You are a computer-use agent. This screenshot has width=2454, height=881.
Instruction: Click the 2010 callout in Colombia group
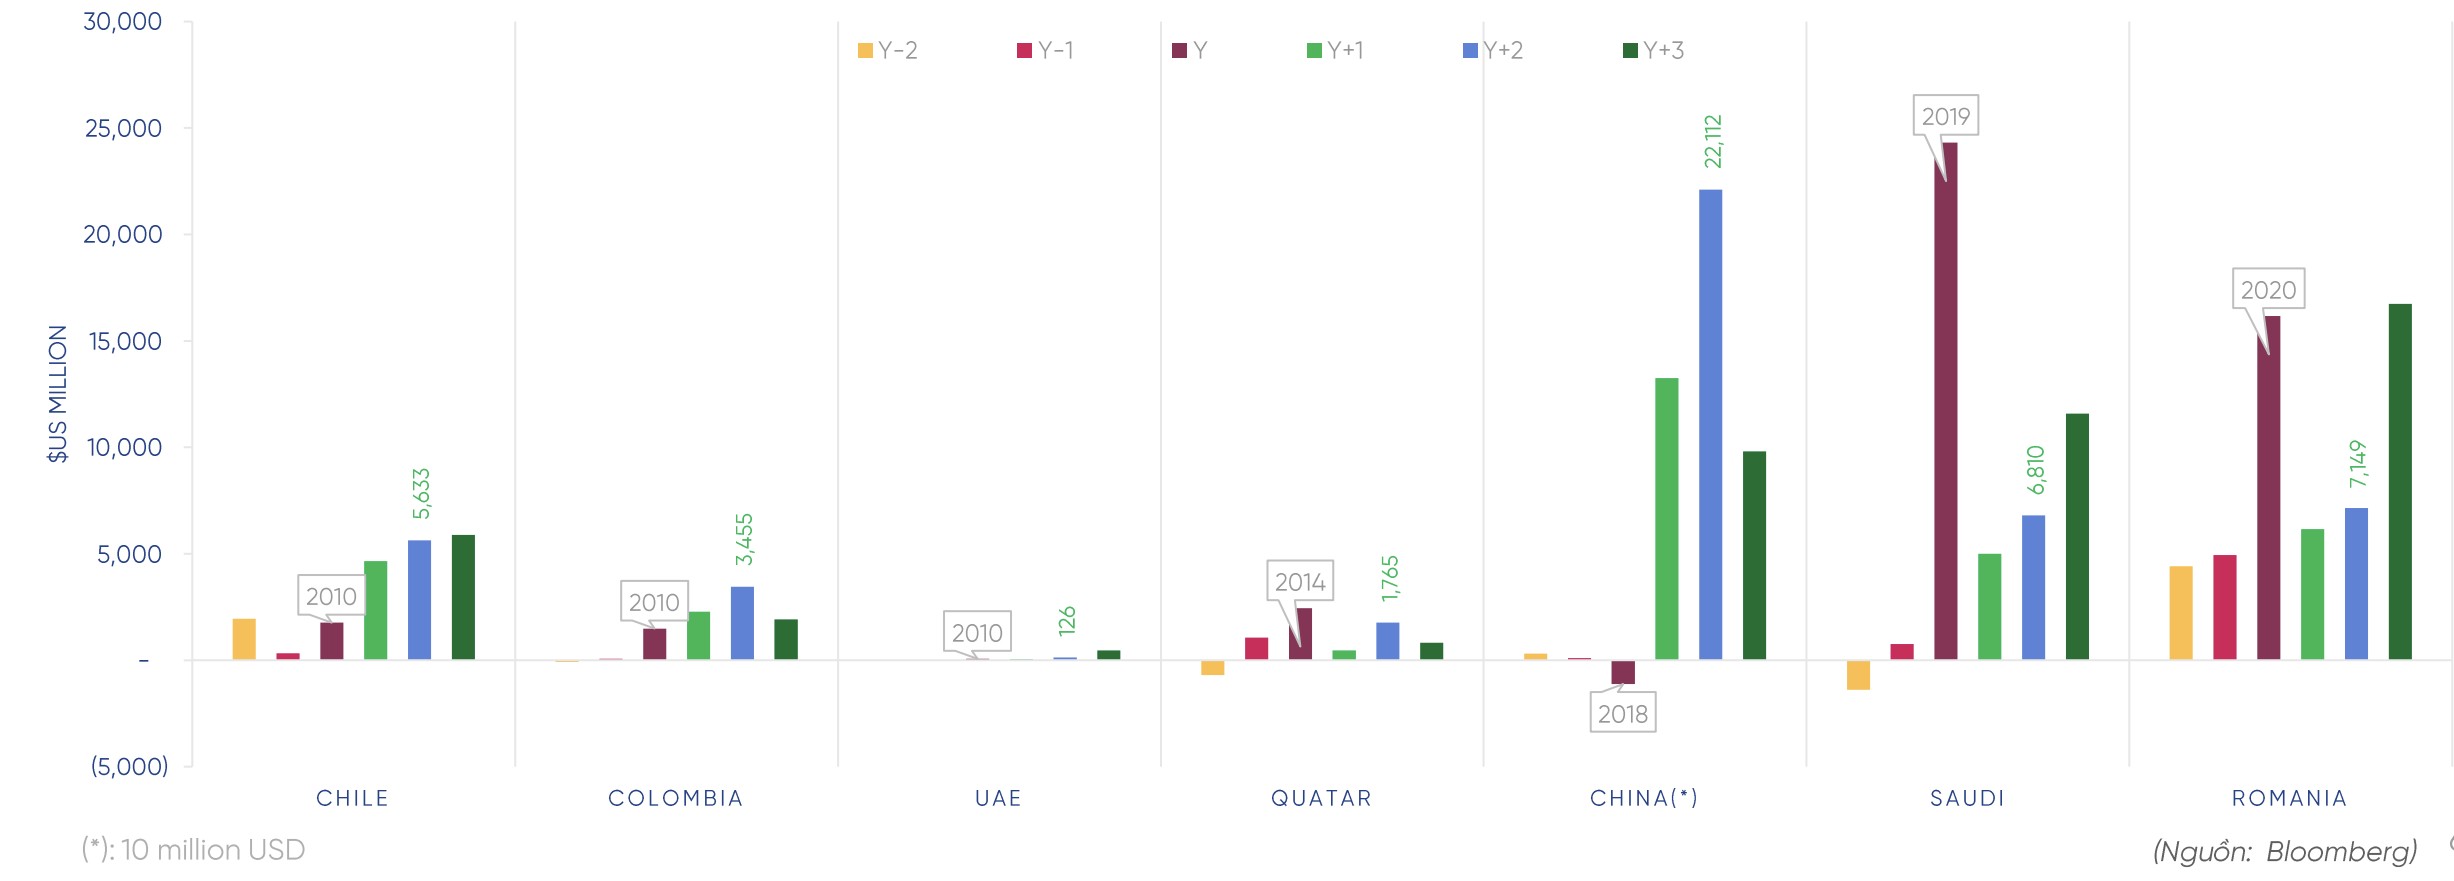(654, 602)
